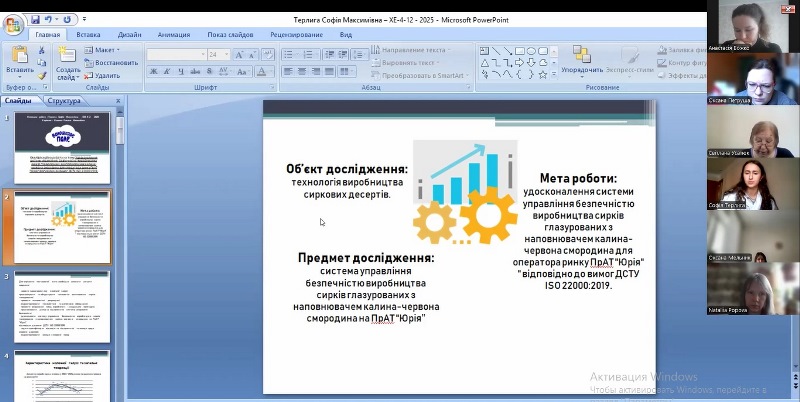Click the Restore (Восстановить) button
800x402 pixels.
(111, 62)
